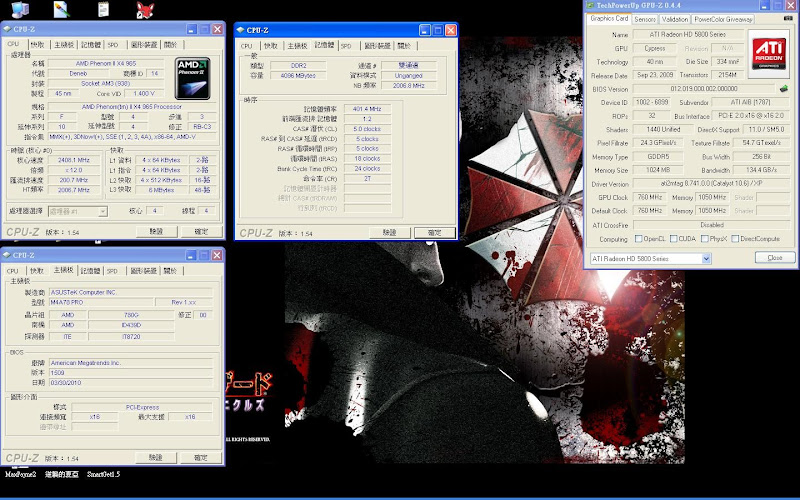Click the '03/30/2010' BIOS date value
This screenshot has height=500, width=800.
(x=131, y=383)
